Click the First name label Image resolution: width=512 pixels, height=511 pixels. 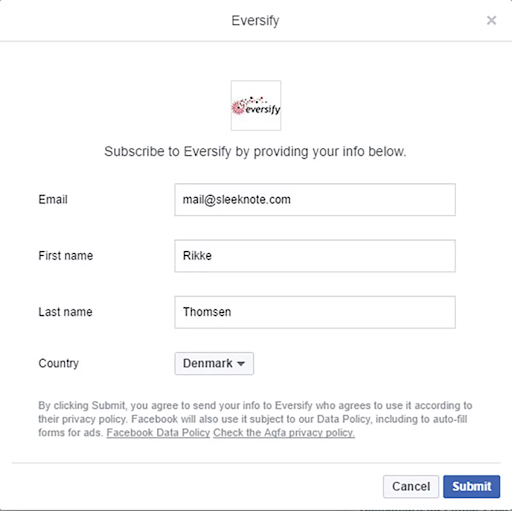tap(66, 256)
